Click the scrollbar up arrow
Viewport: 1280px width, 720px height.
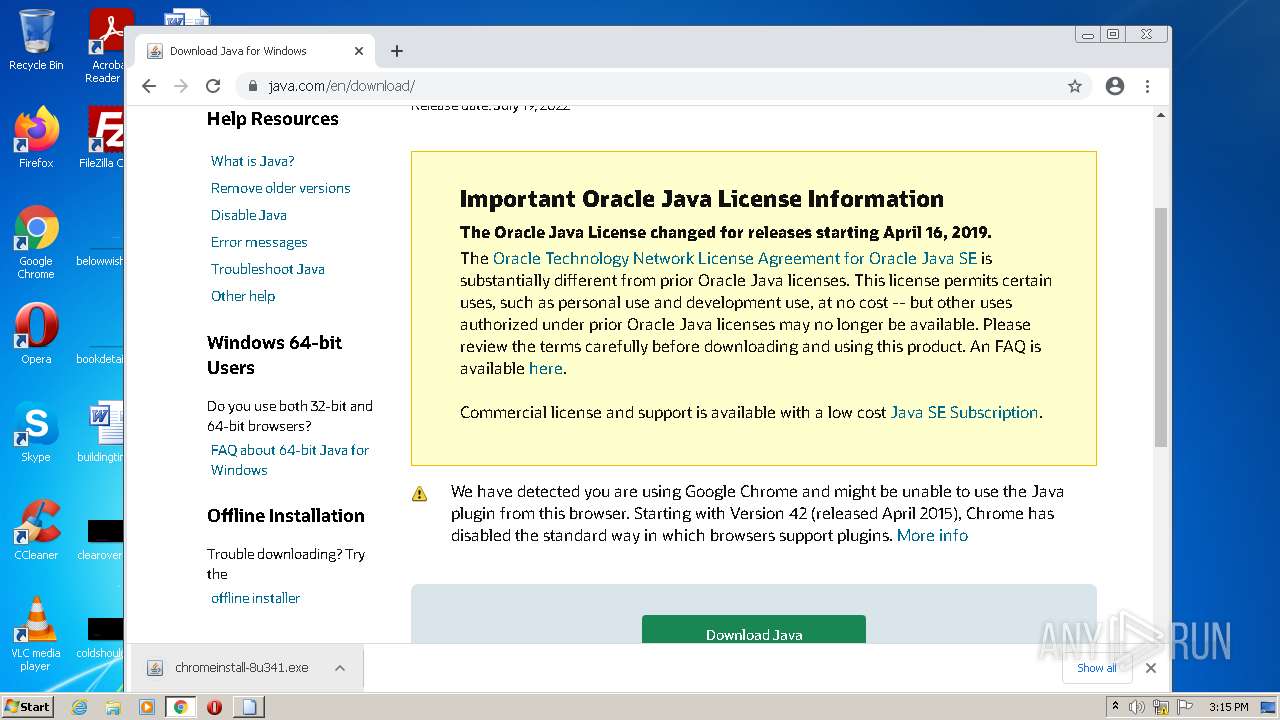pyautogui.click(x=1161, y=115)
